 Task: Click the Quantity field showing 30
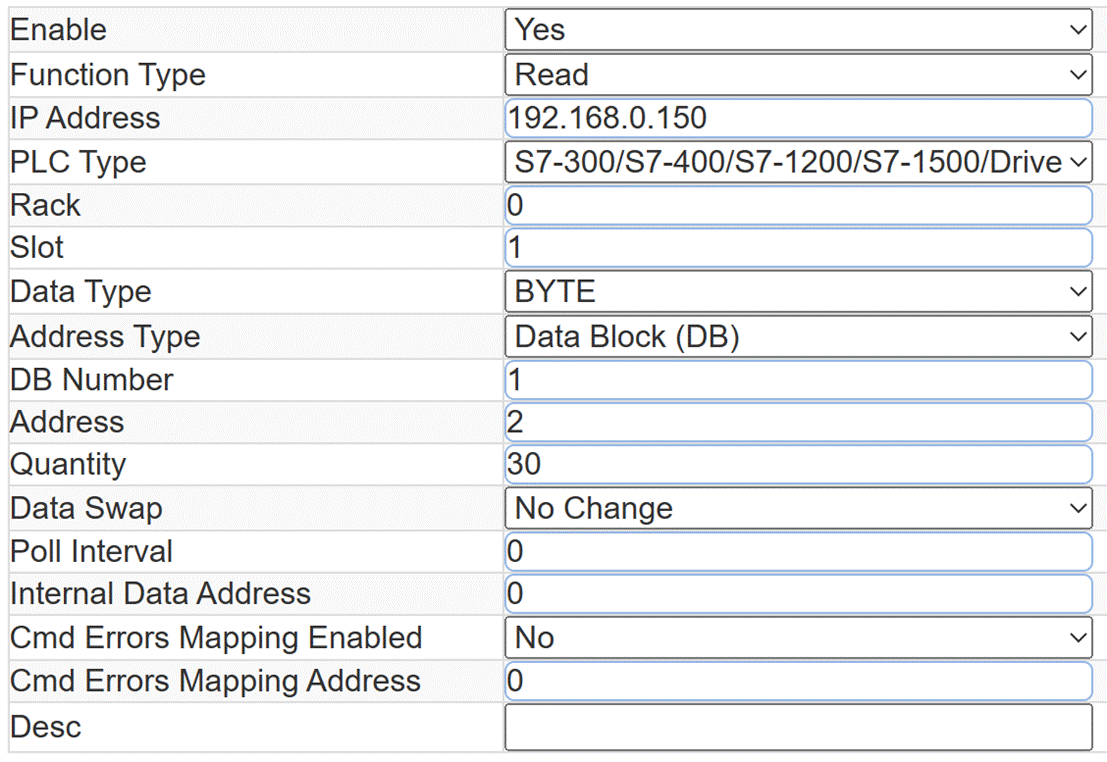[798, 465]
